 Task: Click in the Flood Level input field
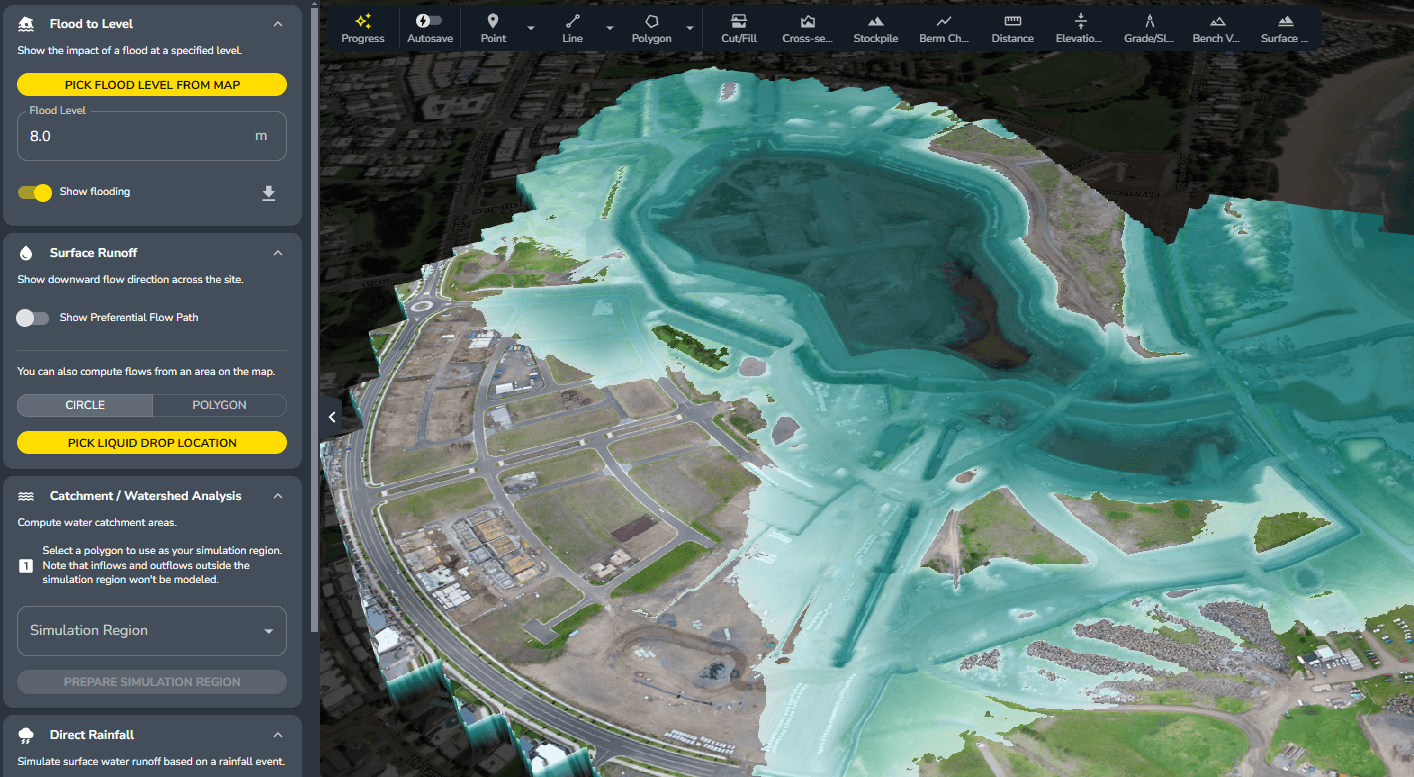[x=135, y=136]
